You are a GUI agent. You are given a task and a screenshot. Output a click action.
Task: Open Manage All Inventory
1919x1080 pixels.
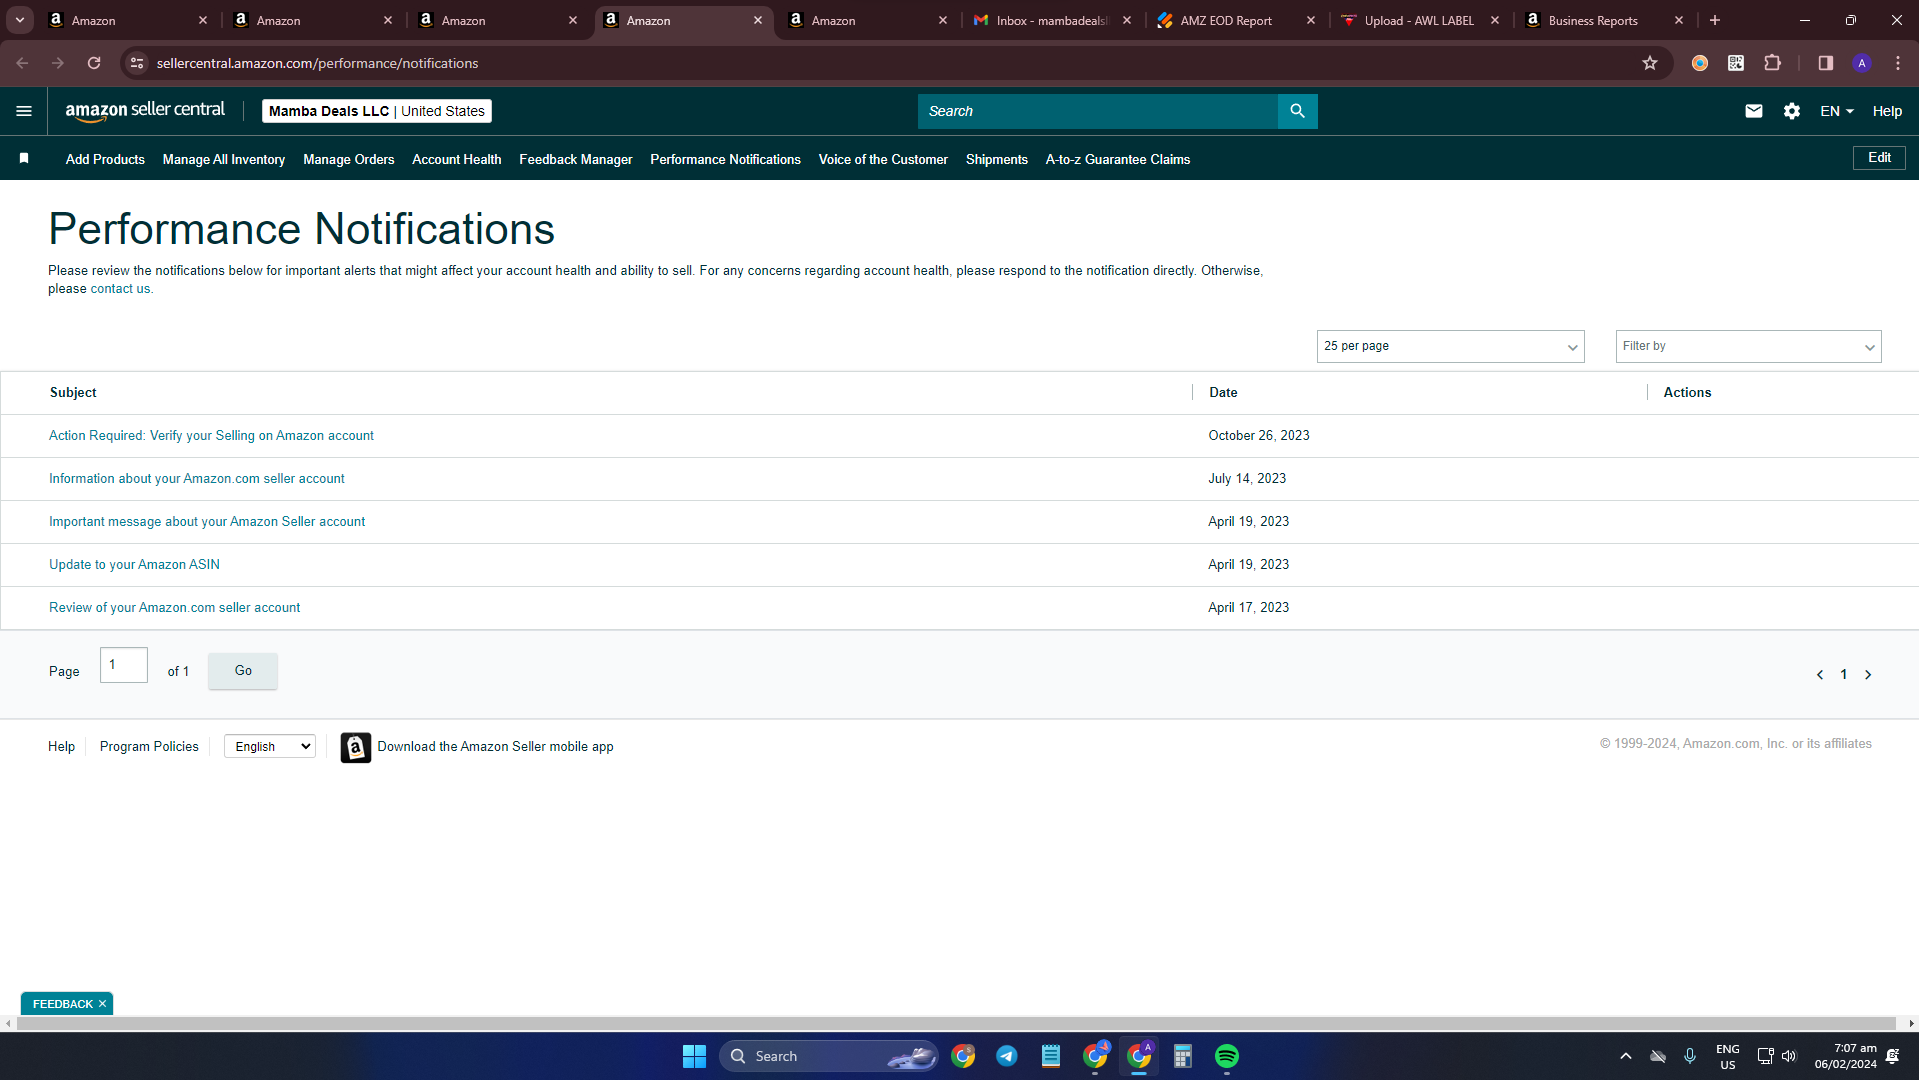tap(224, 159)
